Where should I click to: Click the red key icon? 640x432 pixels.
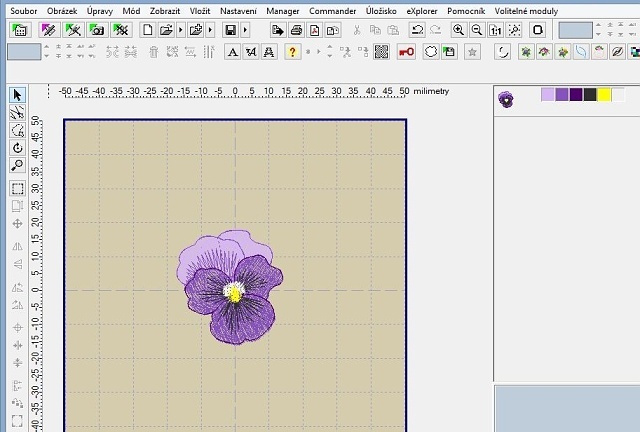(406, 51)
